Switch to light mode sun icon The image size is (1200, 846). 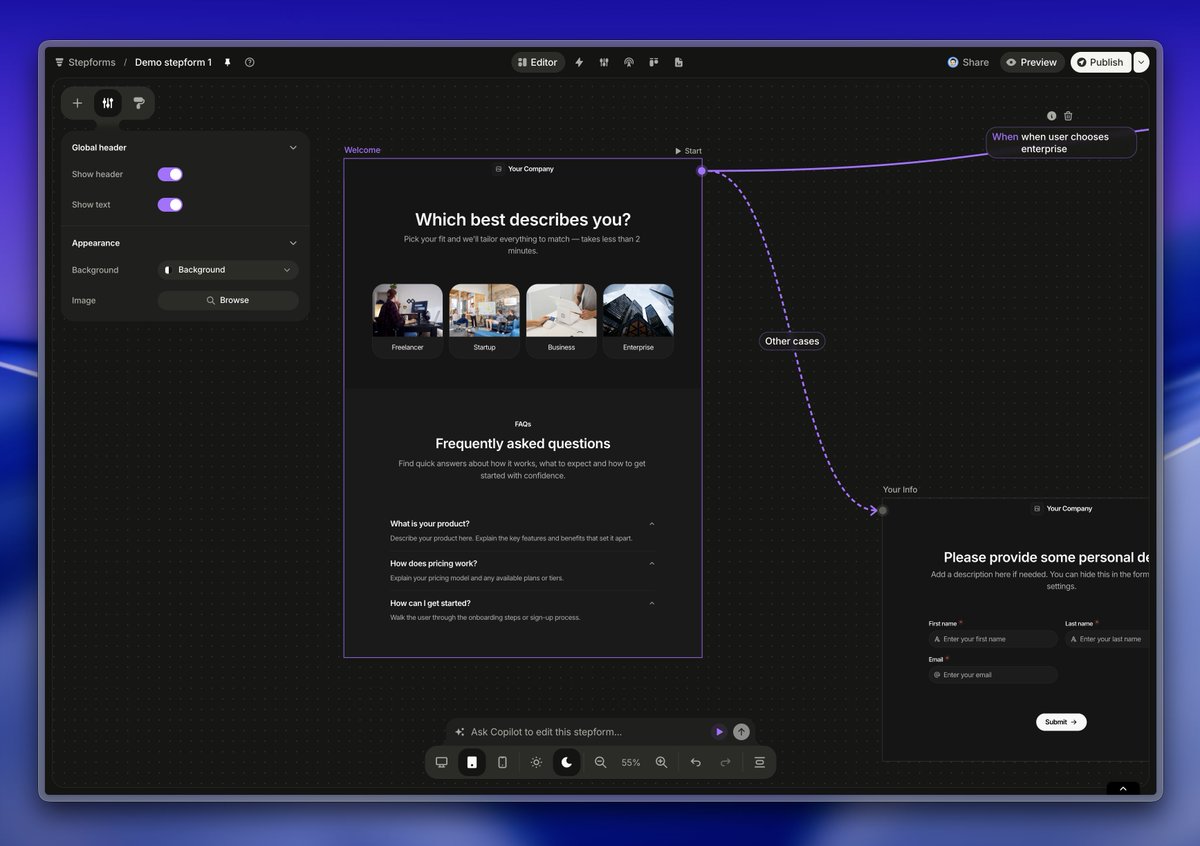tap(536, 762)
